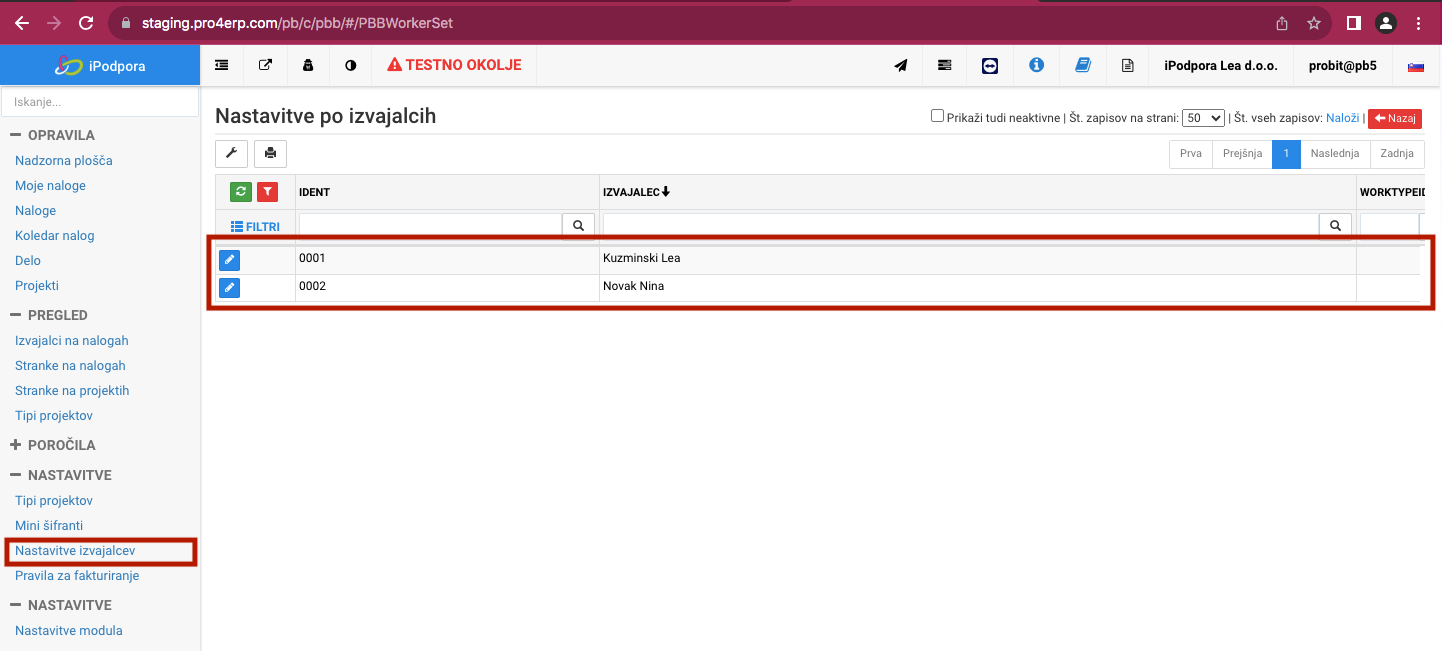
Task: Enable Prikaži tudi neaktivne checkbox
Action: click(x=937, y=116)
